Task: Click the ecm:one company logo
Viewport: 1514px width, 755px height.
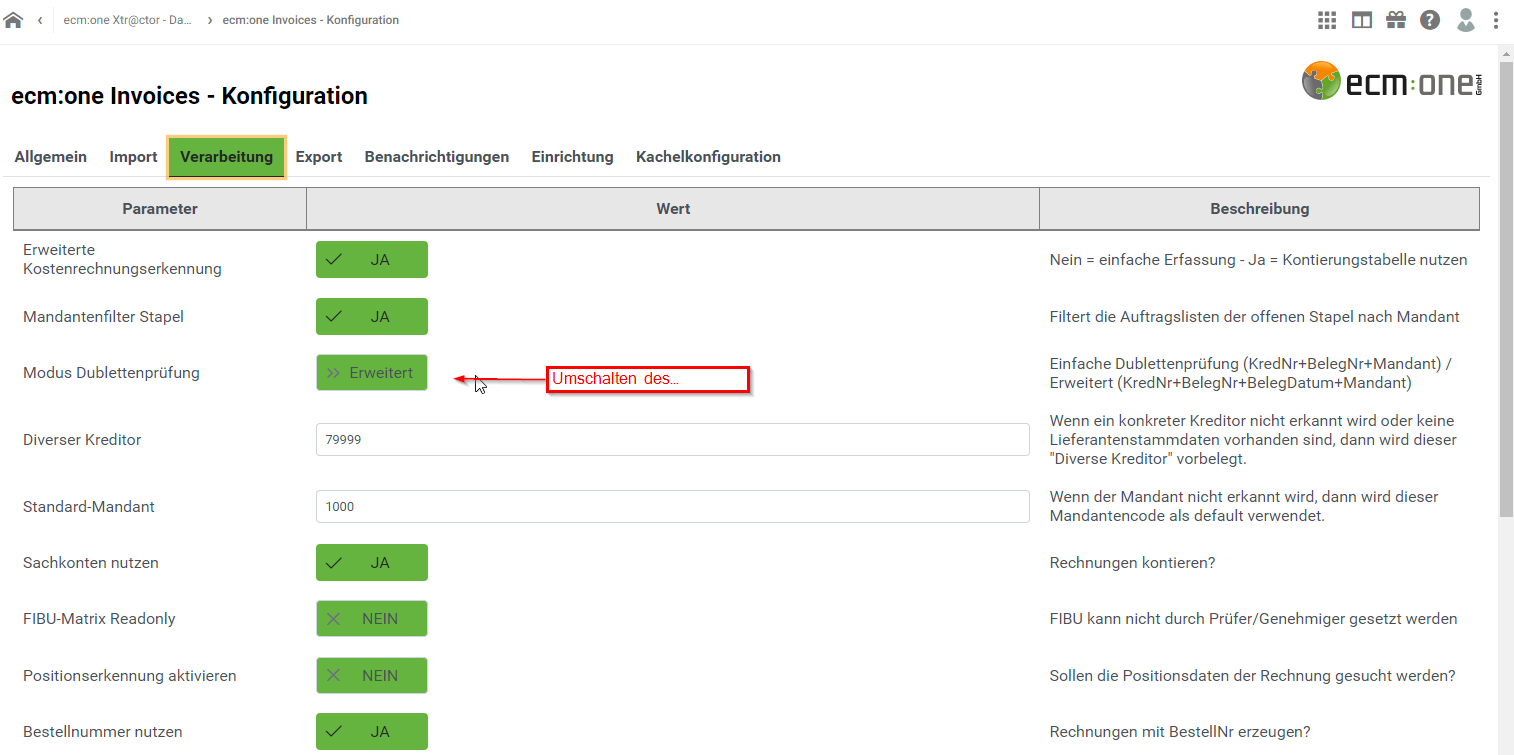Action: 1392,81
